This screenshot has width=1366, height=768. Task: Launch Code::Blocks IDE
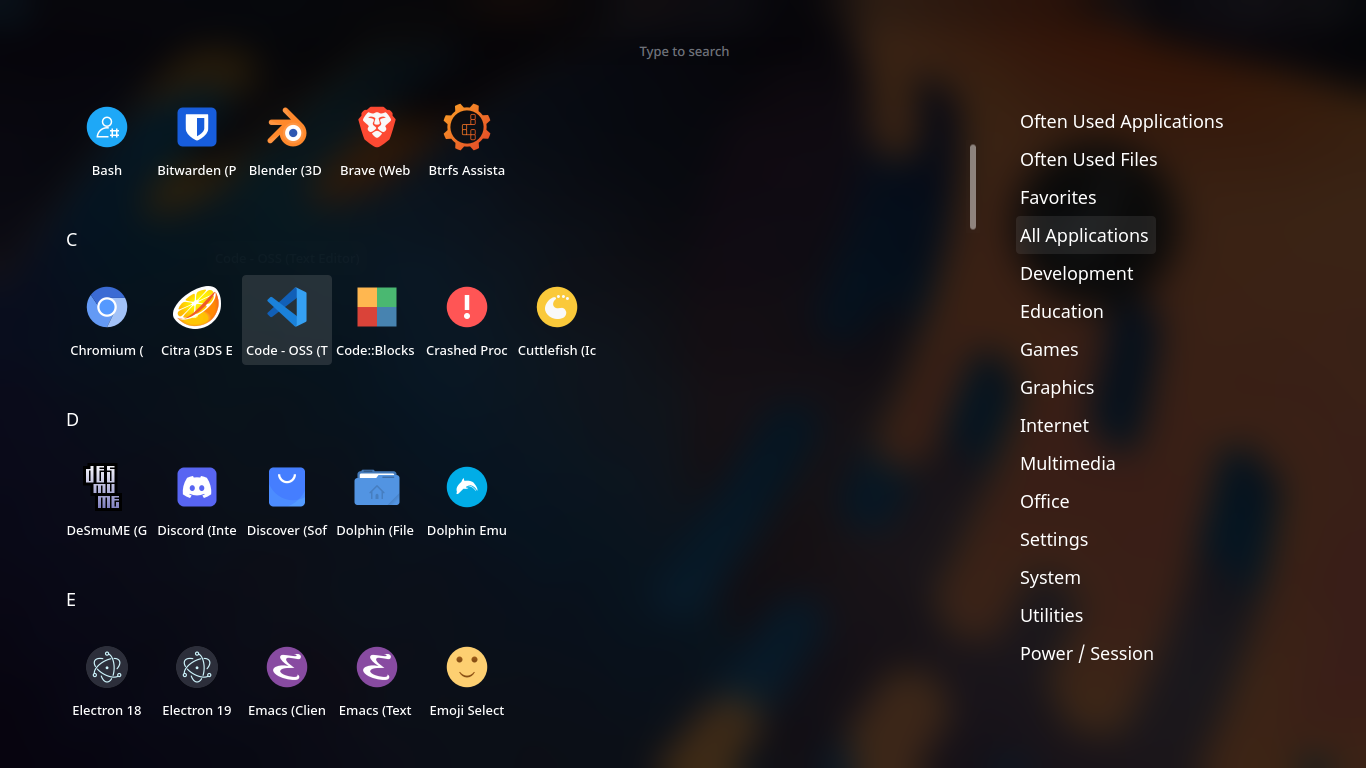(x=377, y=320)
